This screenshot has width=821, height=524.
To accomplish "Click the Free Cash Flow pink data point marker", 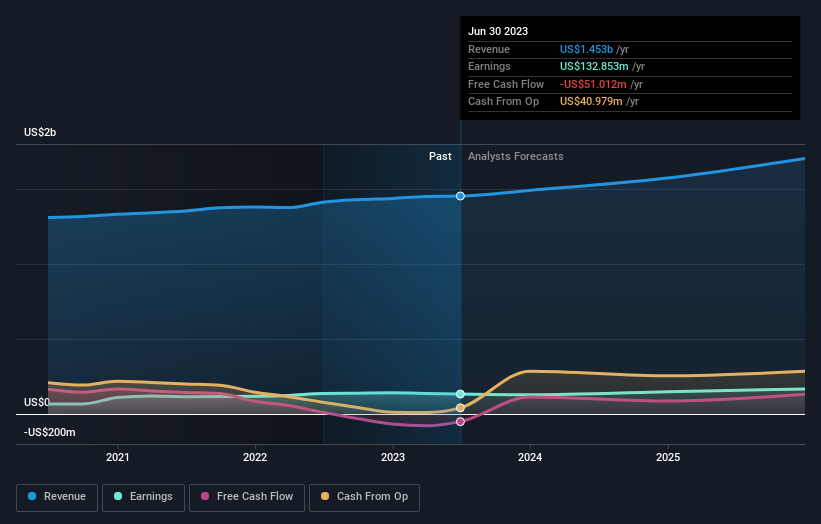I will click(460, 421).
